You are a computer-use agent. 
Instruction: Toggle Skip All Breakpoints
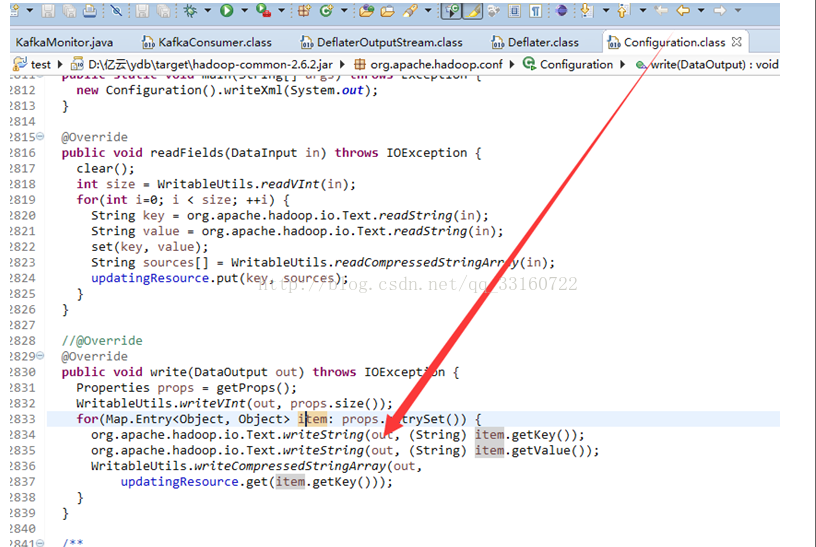(116, 10)
